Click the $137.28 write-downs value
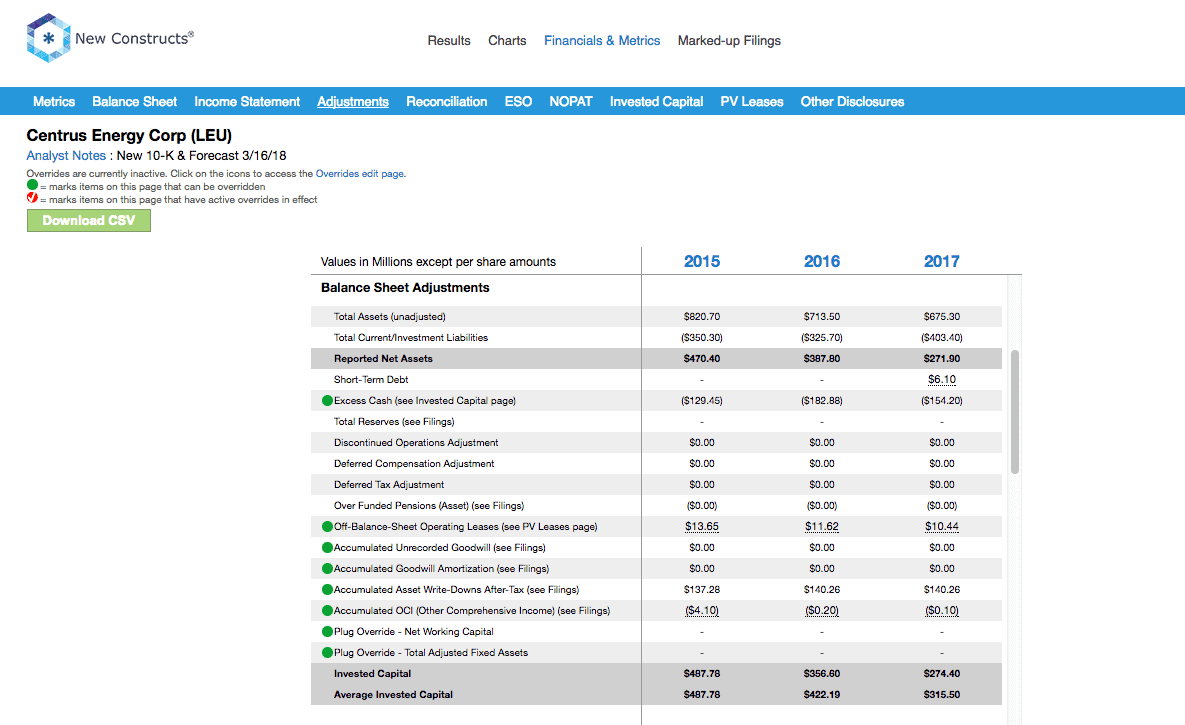The image size is (1185, 725). (702, 590)
